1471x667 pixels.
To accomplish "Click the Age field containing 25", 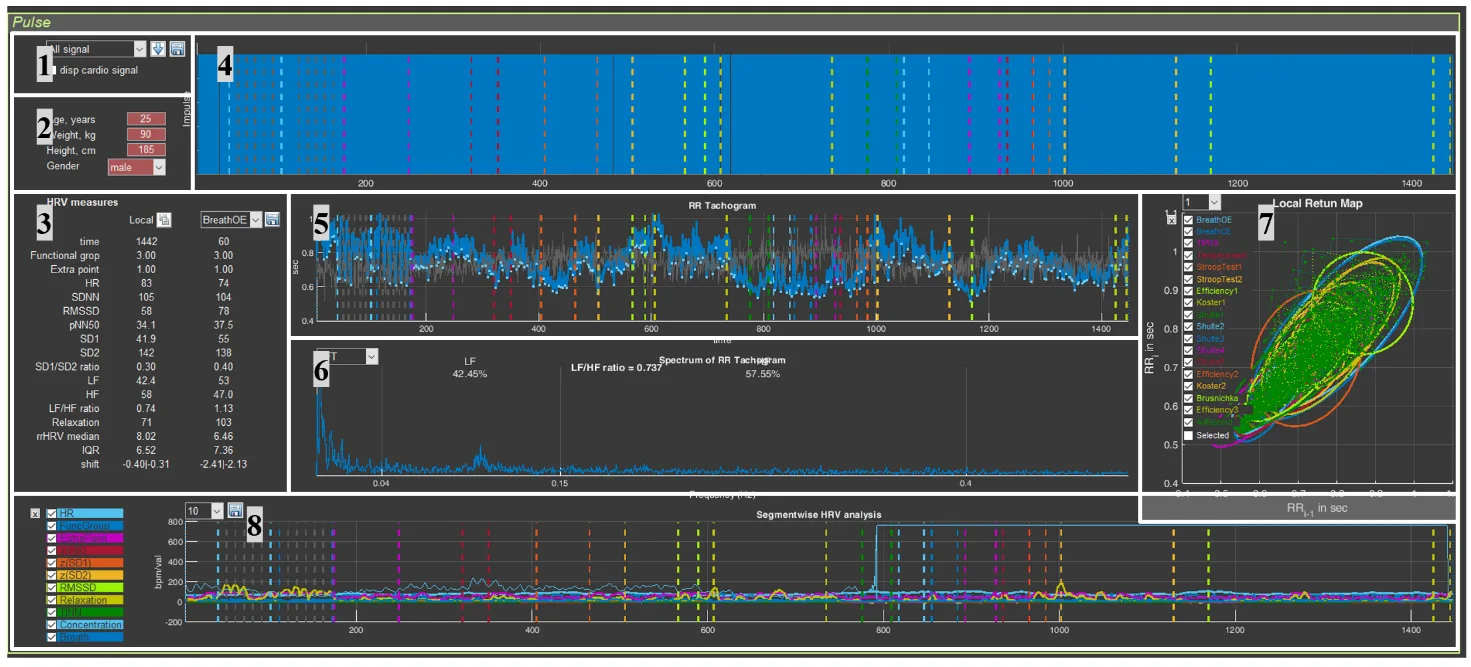I will (x=145, y=119).
